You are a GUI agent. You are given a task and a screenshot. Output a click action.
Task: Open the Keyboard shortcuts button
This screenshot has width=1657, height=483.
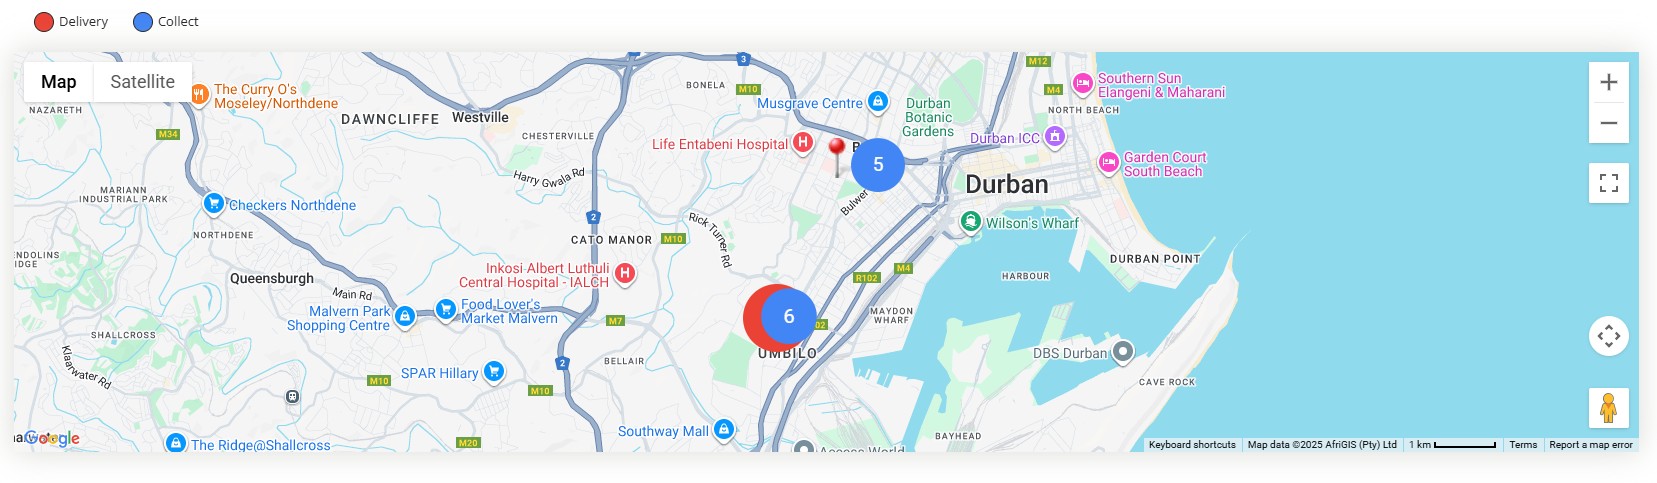(1192, 445)
